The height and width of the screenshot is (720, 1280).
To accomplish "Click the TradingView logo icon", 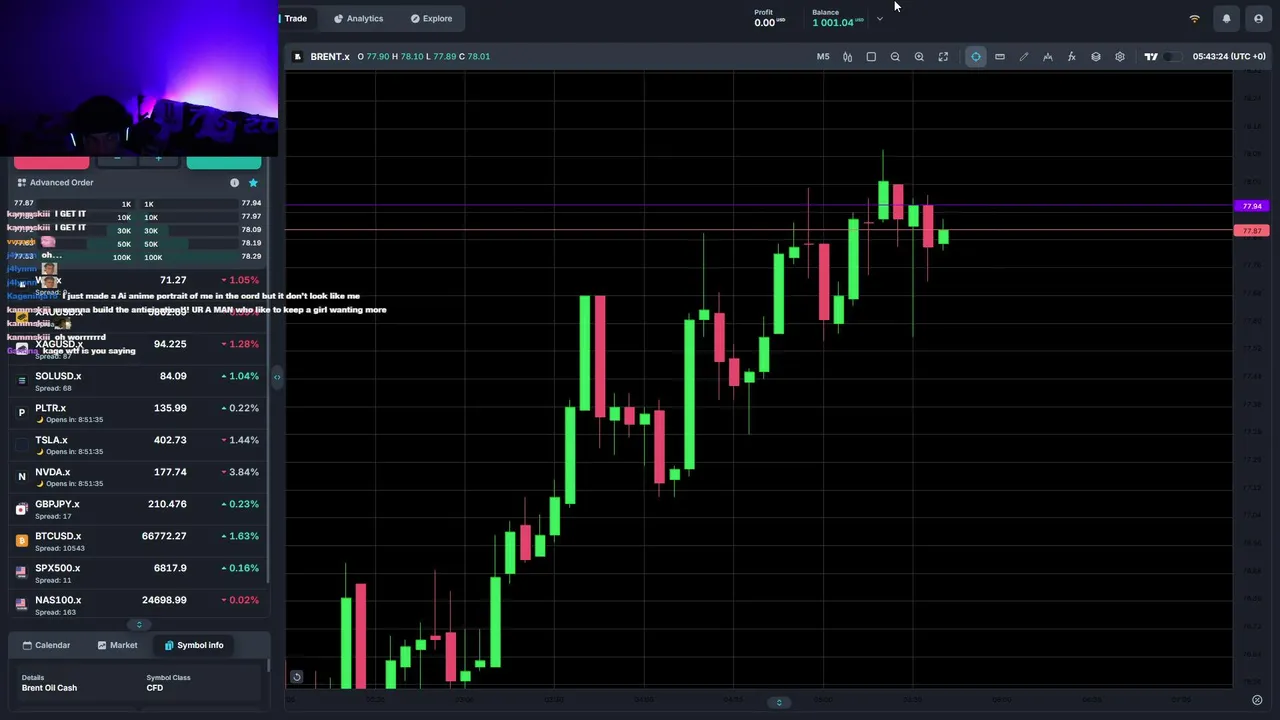I will 1151,57.
